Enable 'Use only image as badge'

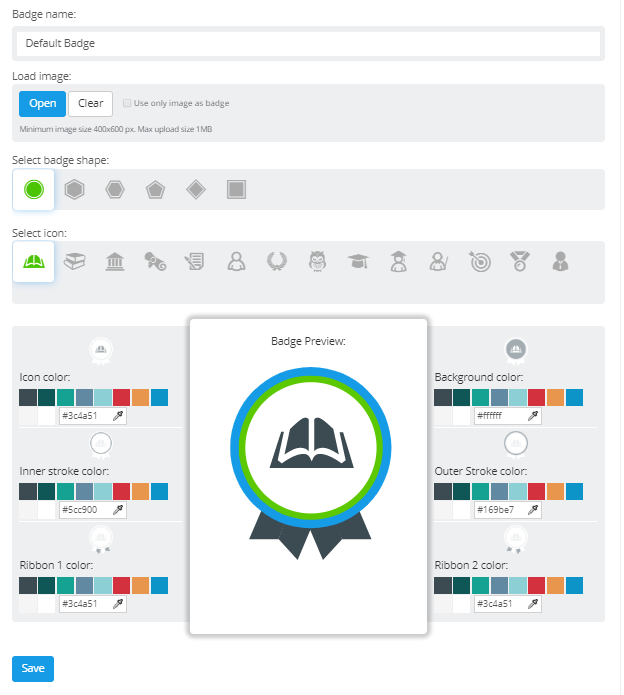pyautogui.click(x=127, y=103)
